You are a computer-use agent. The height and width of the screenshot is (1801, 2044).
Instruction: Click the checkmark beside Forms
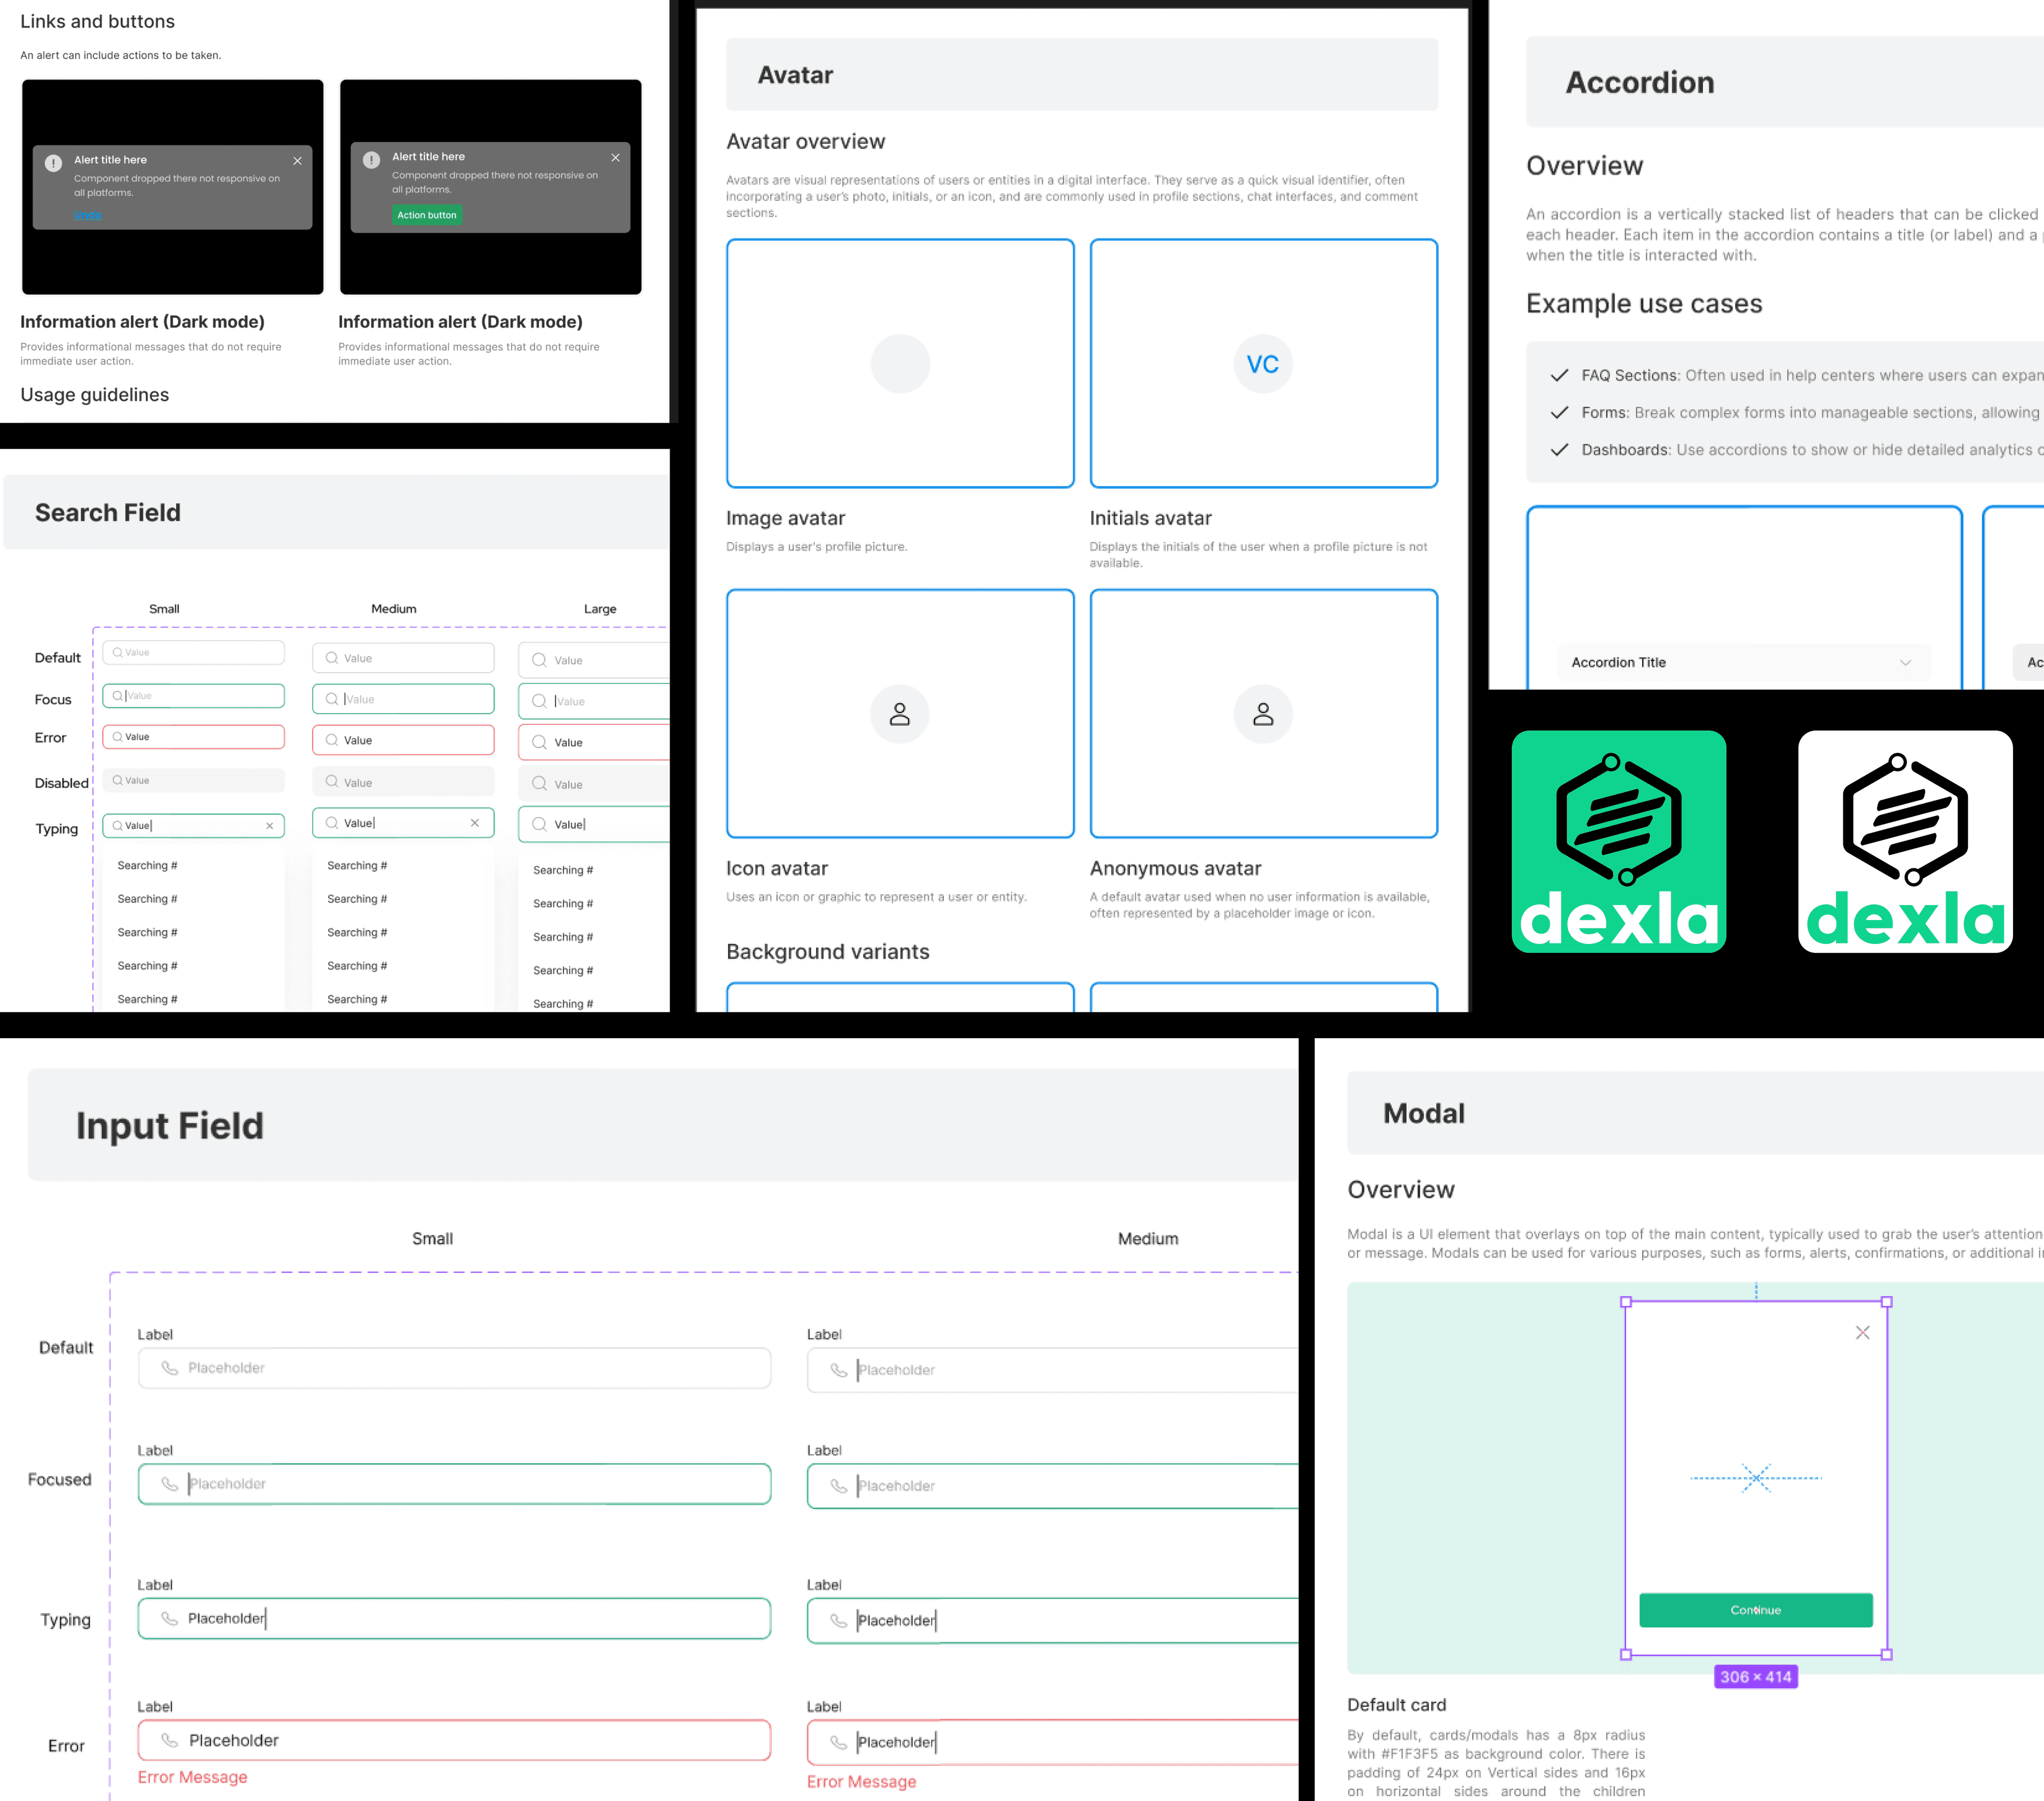click(1559, 413)
